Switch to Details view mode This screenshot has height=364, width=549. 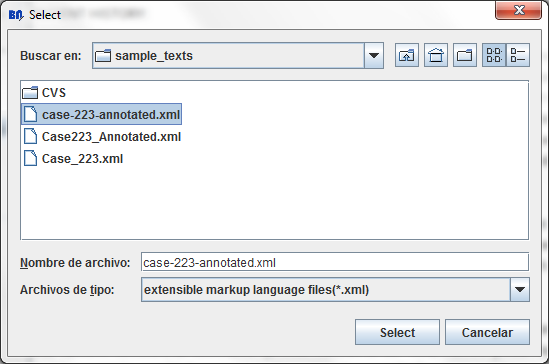point(518,55)
